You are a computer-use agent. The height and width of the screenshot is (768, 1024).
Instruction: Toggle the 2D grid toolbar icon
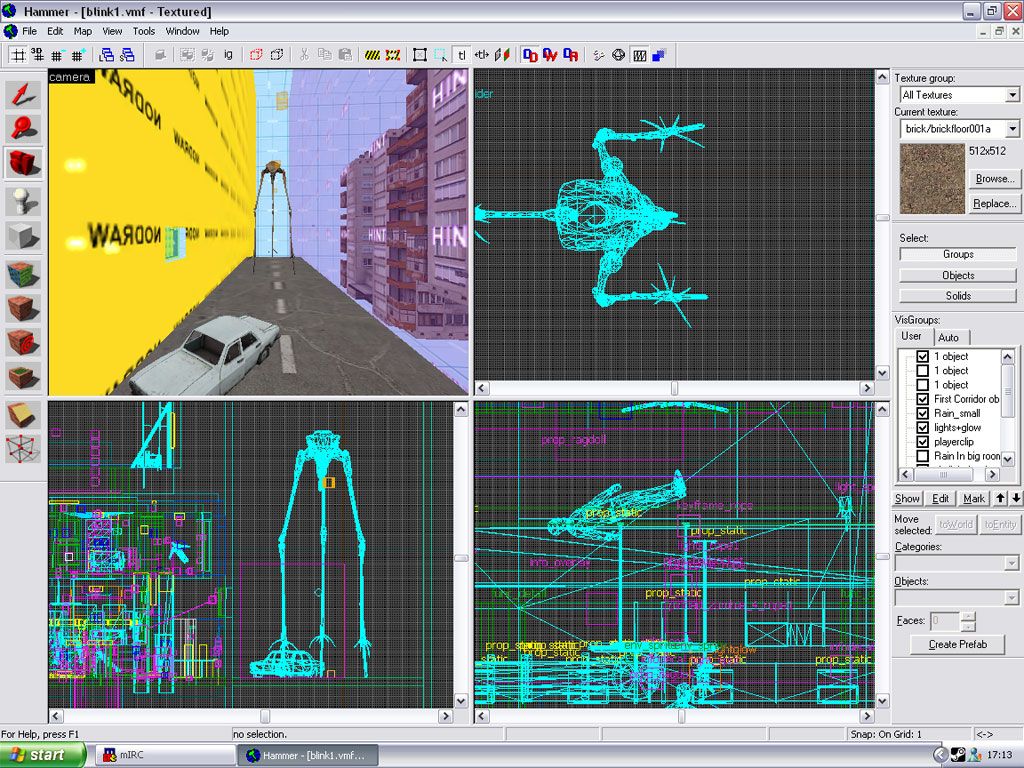pyautogui.click(x=19, y=55)
